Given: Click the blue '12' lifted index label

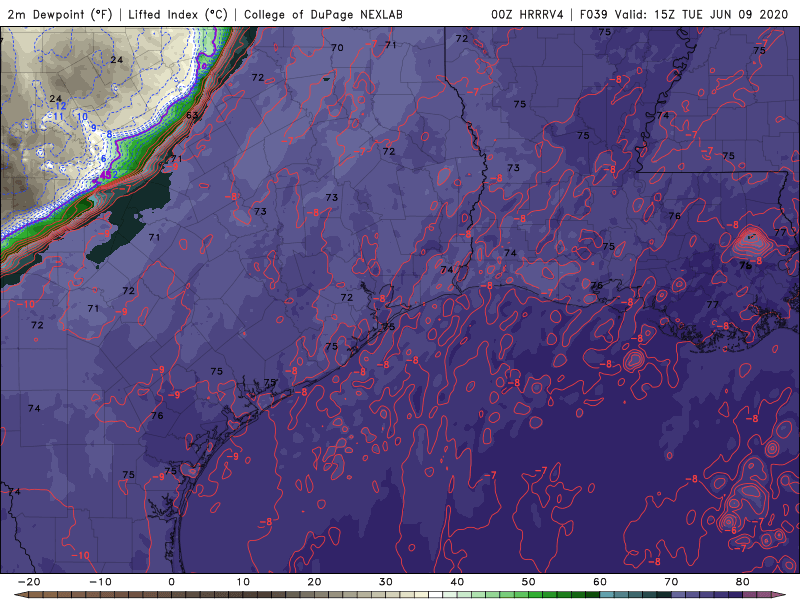Looking at the screenshot, I should tap(61, 106).
